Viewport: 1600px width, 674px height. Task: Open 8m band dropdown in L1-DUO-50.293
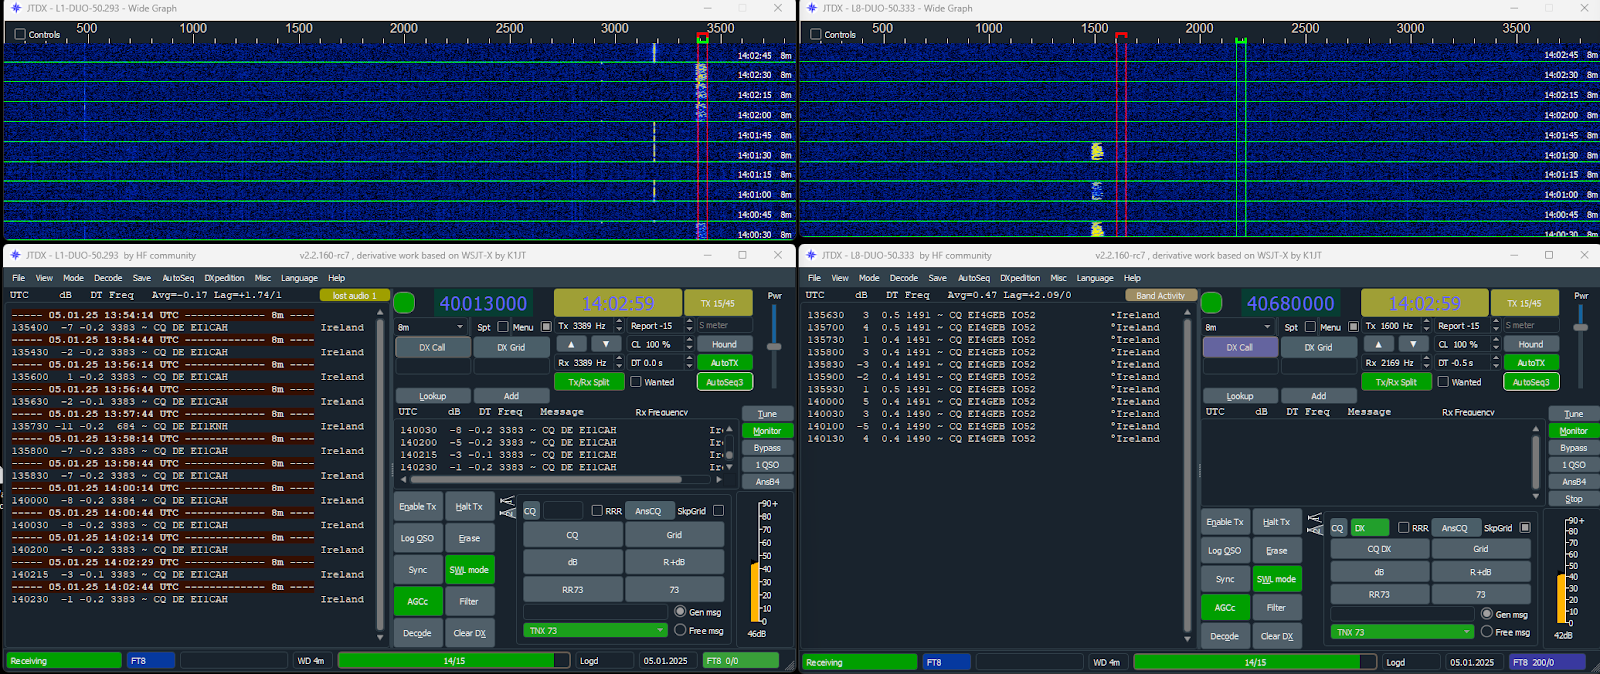[431, 326]
